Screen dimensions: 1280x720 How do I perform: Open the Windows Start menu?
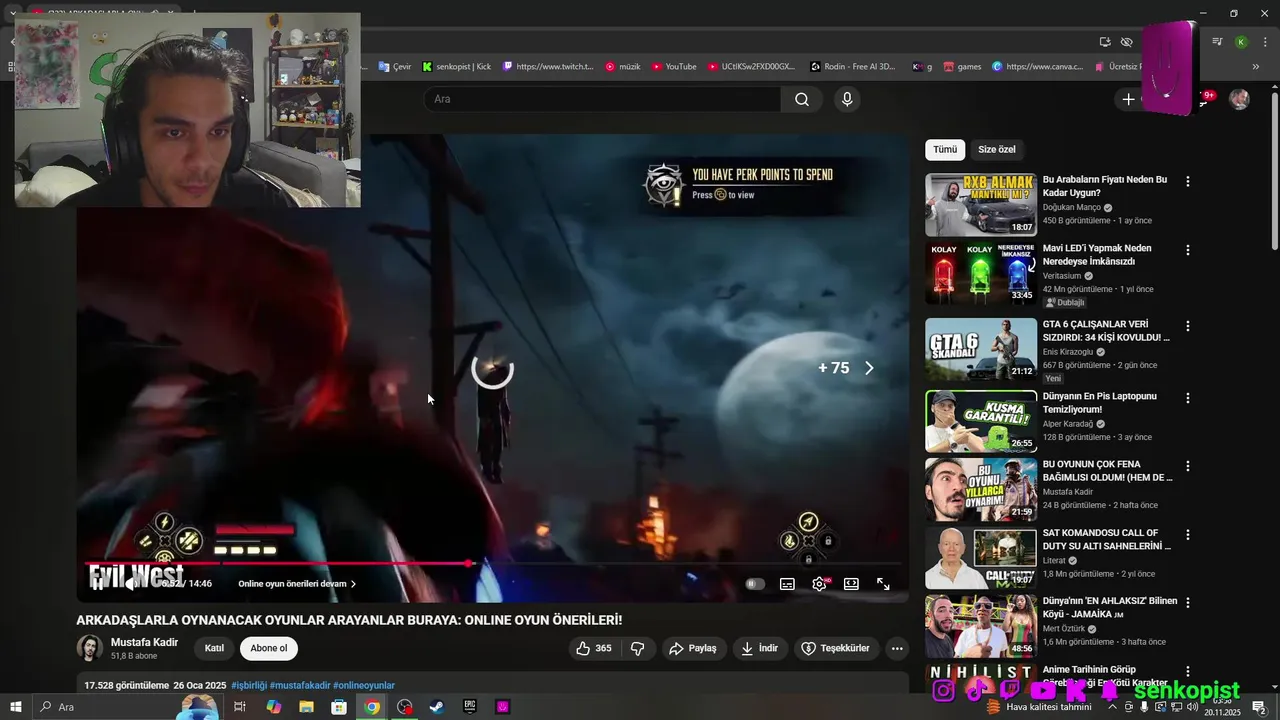coord(15,707)
